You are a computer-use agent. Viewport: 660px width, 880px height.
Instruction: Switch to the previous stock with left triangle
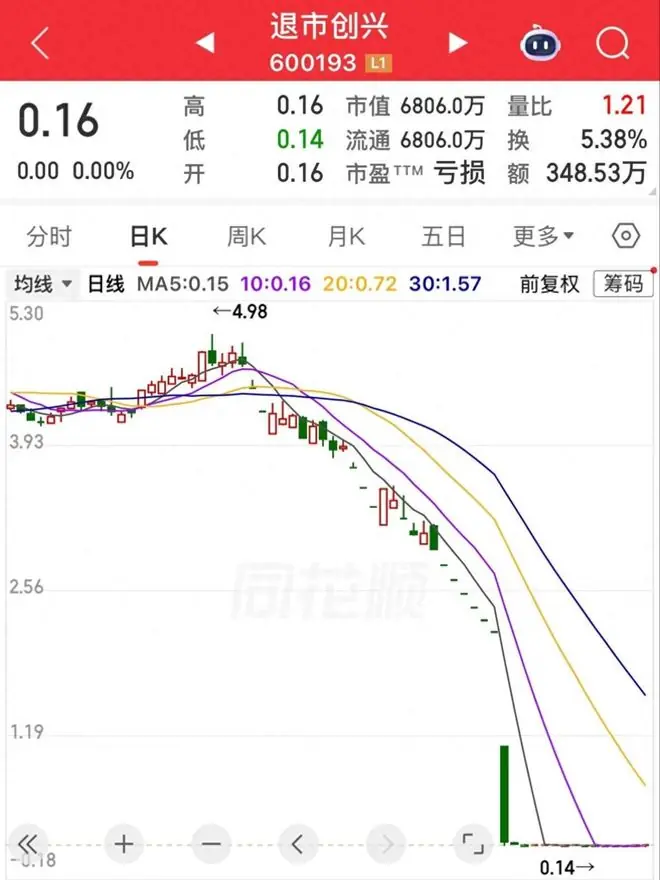click(x=205, y=43)
